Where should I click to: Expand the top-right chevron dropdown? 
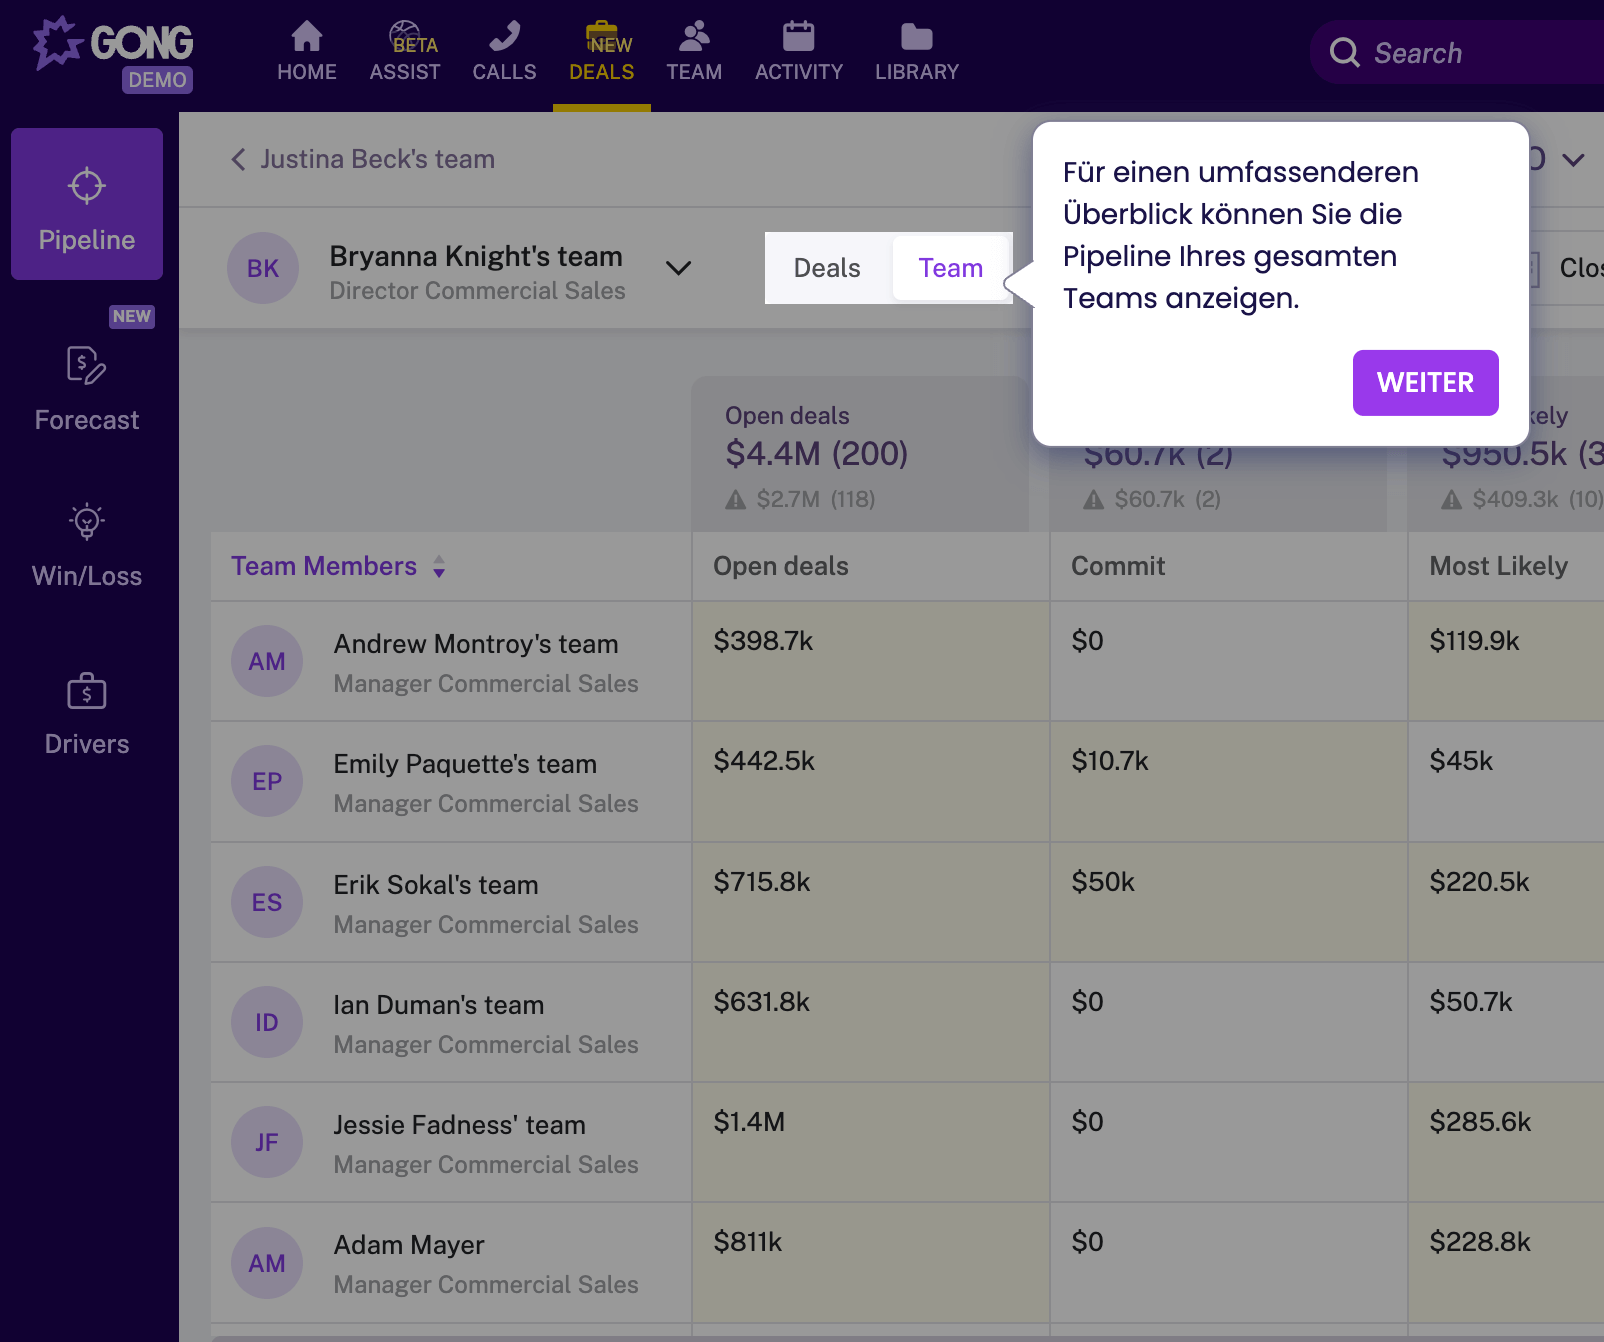click(x=1573, y=160)
